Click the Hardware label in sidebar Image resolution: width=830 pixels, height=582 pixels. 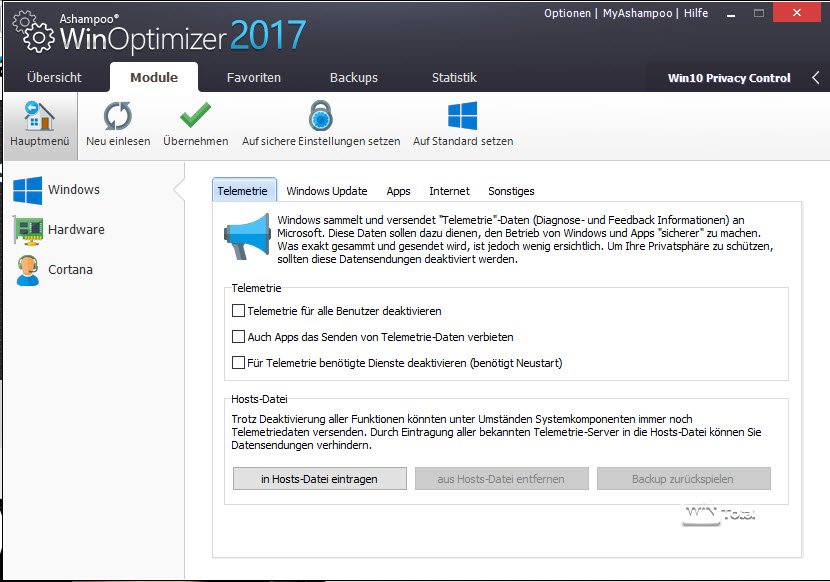tap(76, 229)
